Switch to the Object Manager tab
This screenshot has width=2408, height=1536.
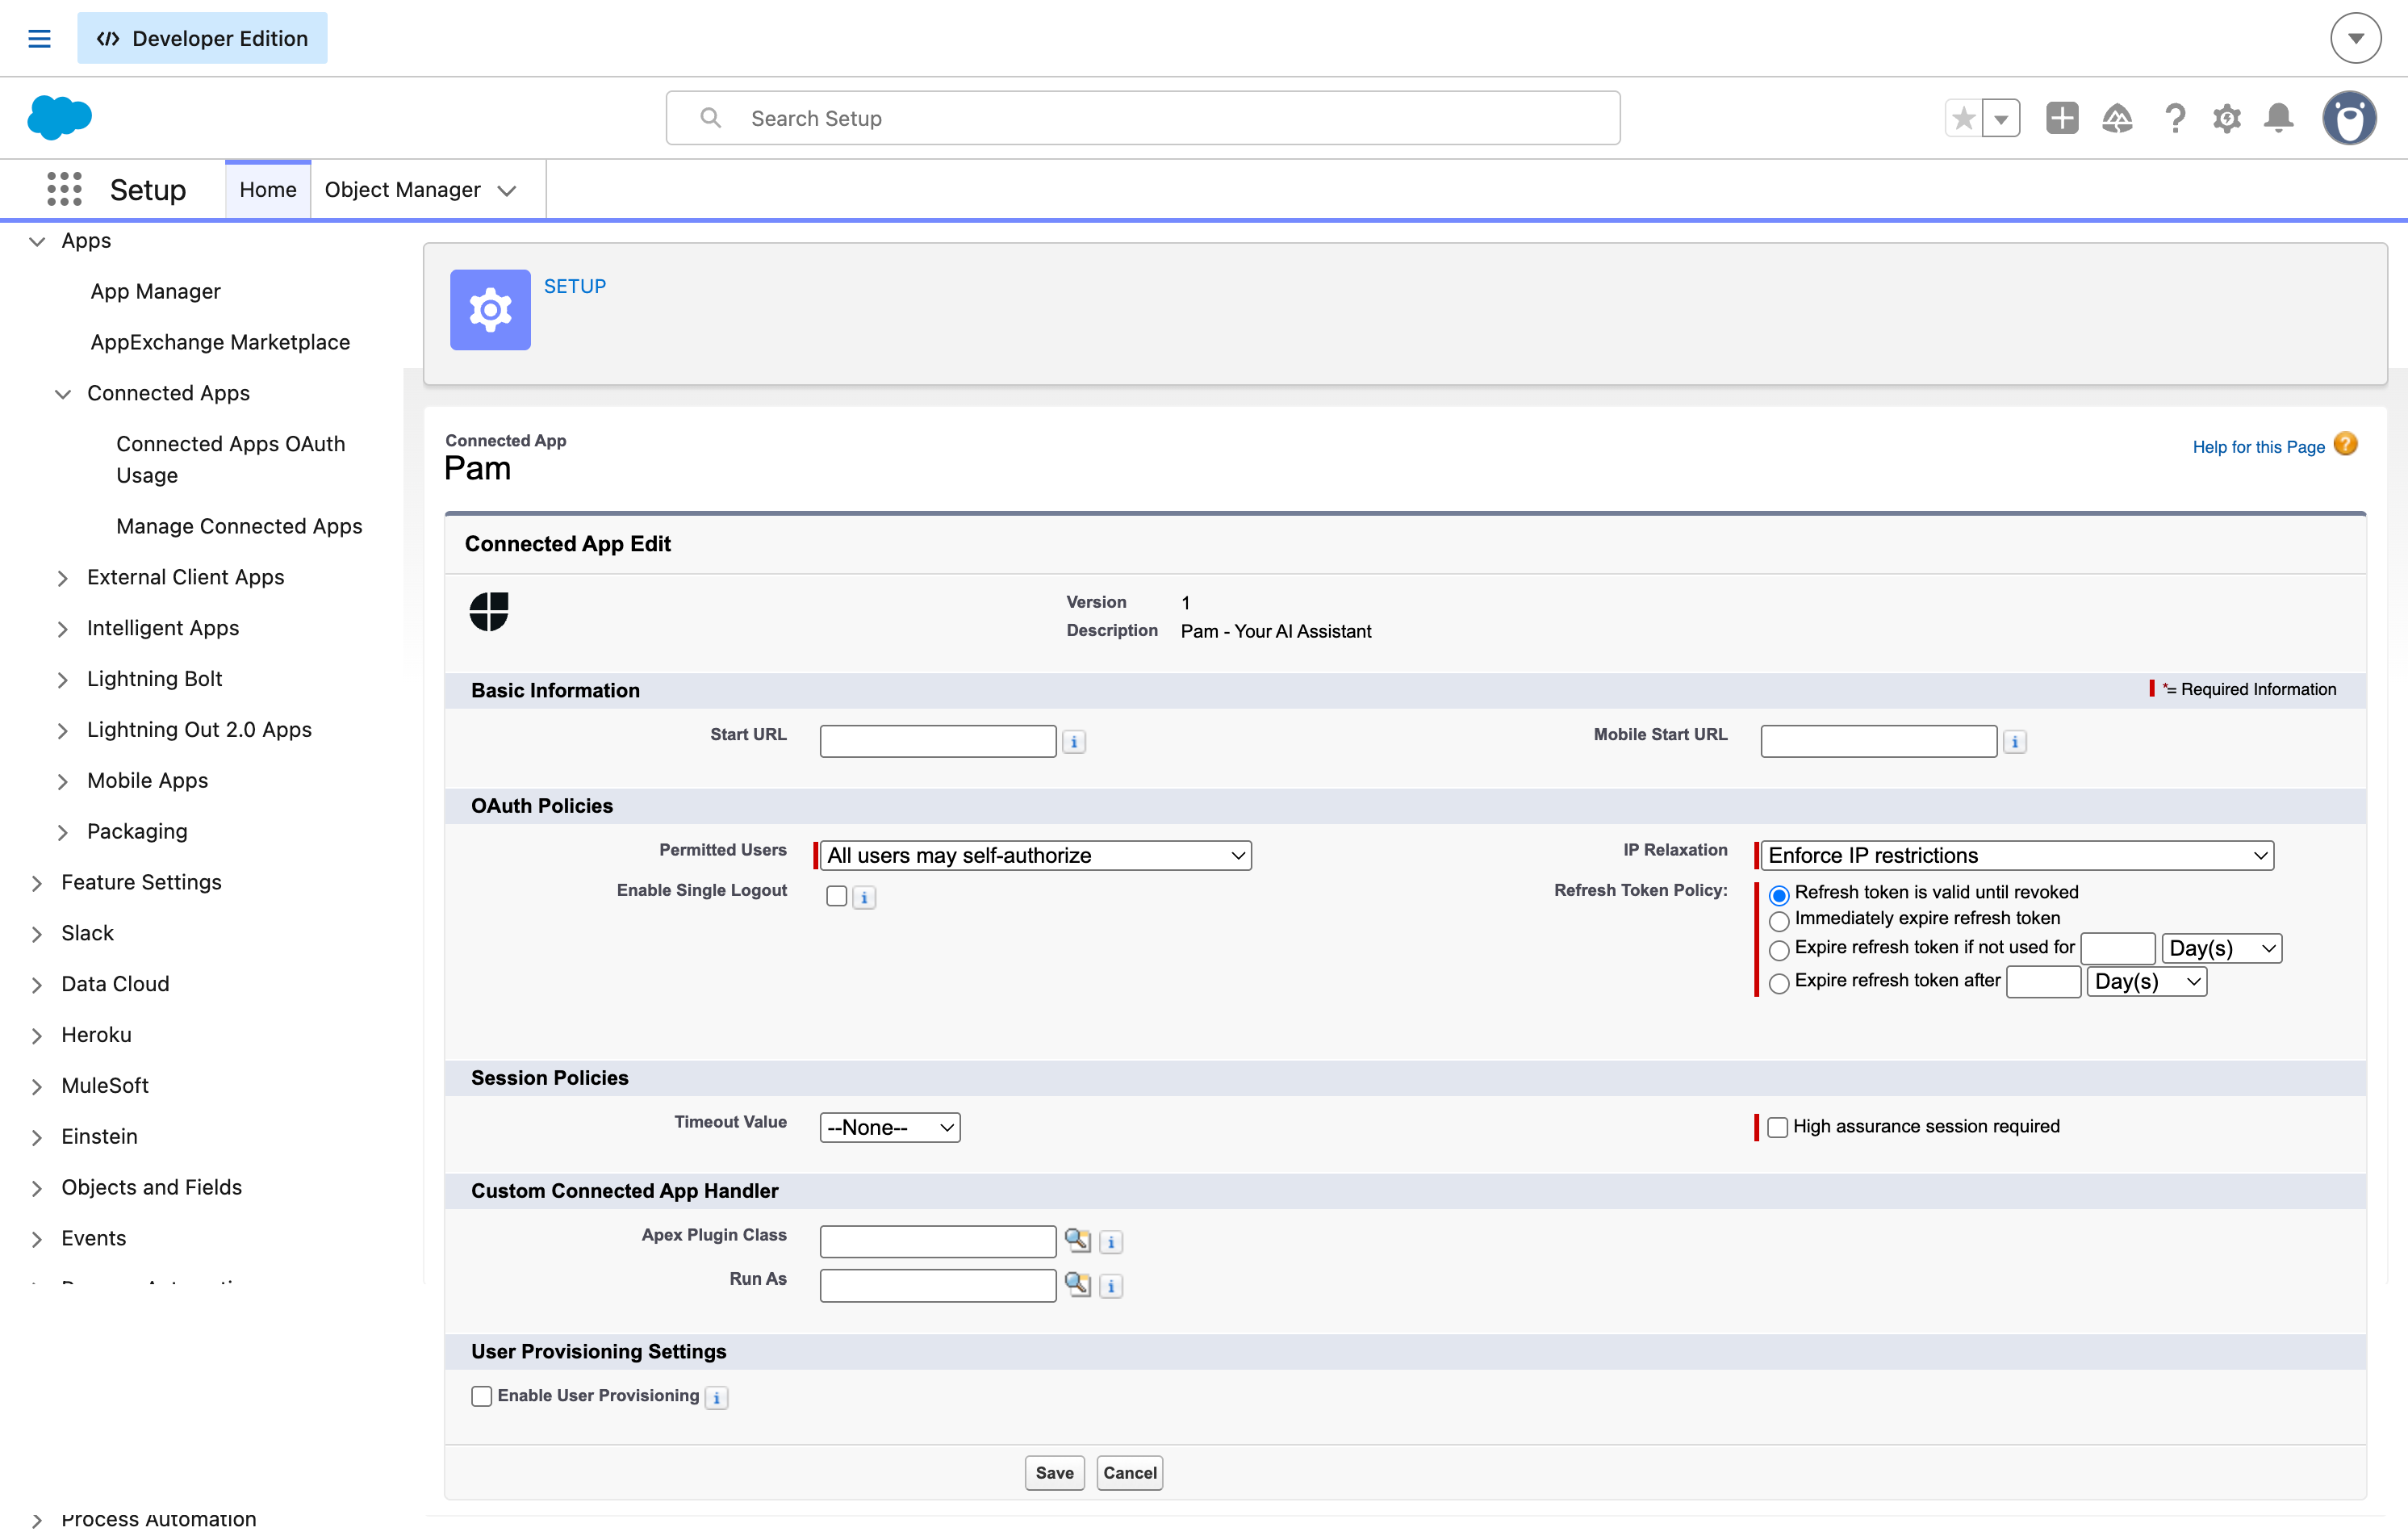pos(402,190)
